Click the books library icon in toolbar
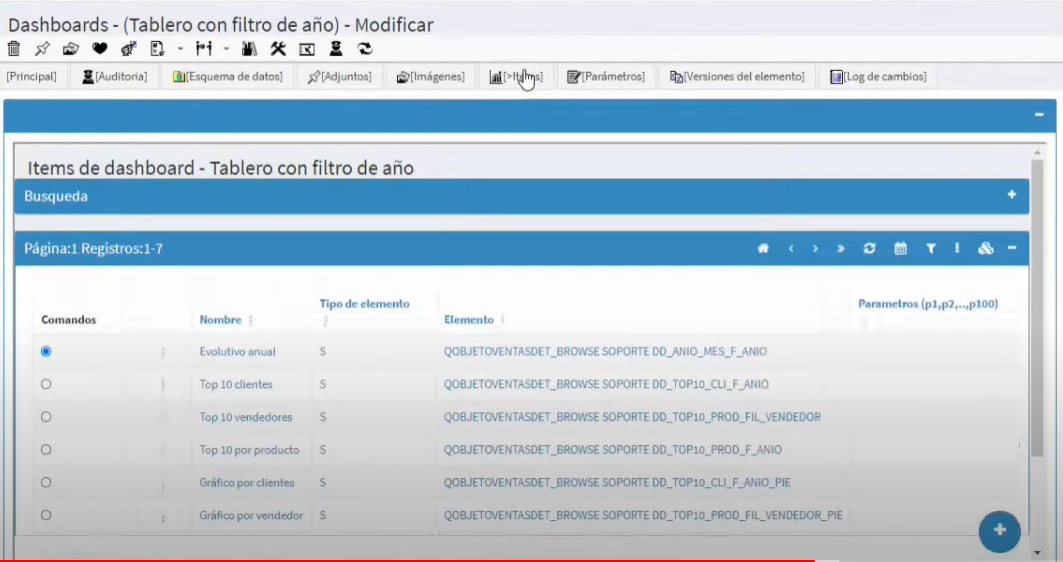Screen dimensions: 1063x562 click(x=249, y=49)
